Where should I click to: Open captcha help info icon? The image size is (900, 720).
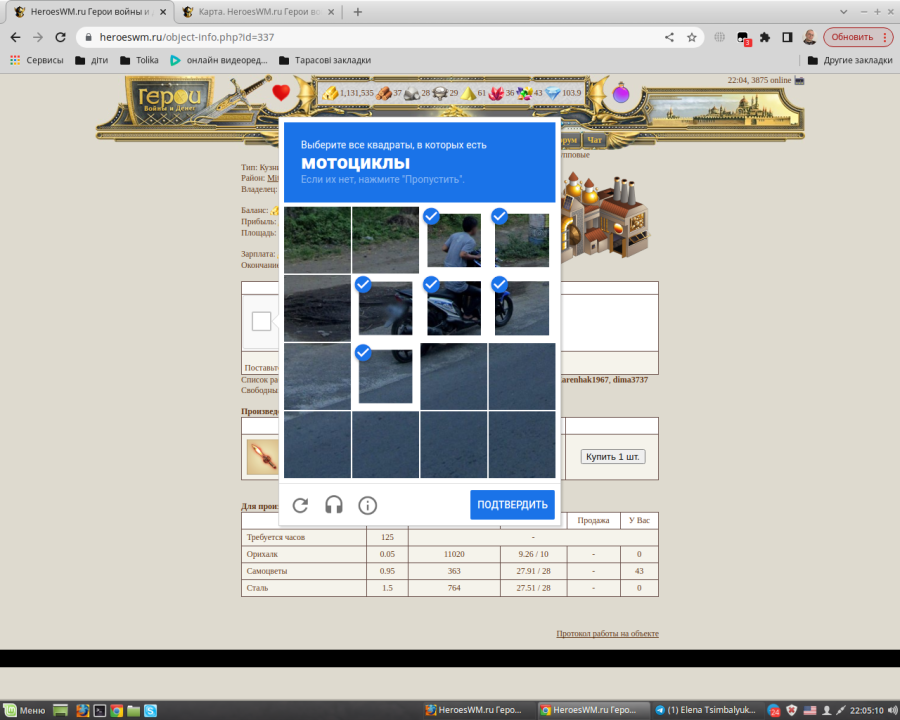tap(368, 505)
